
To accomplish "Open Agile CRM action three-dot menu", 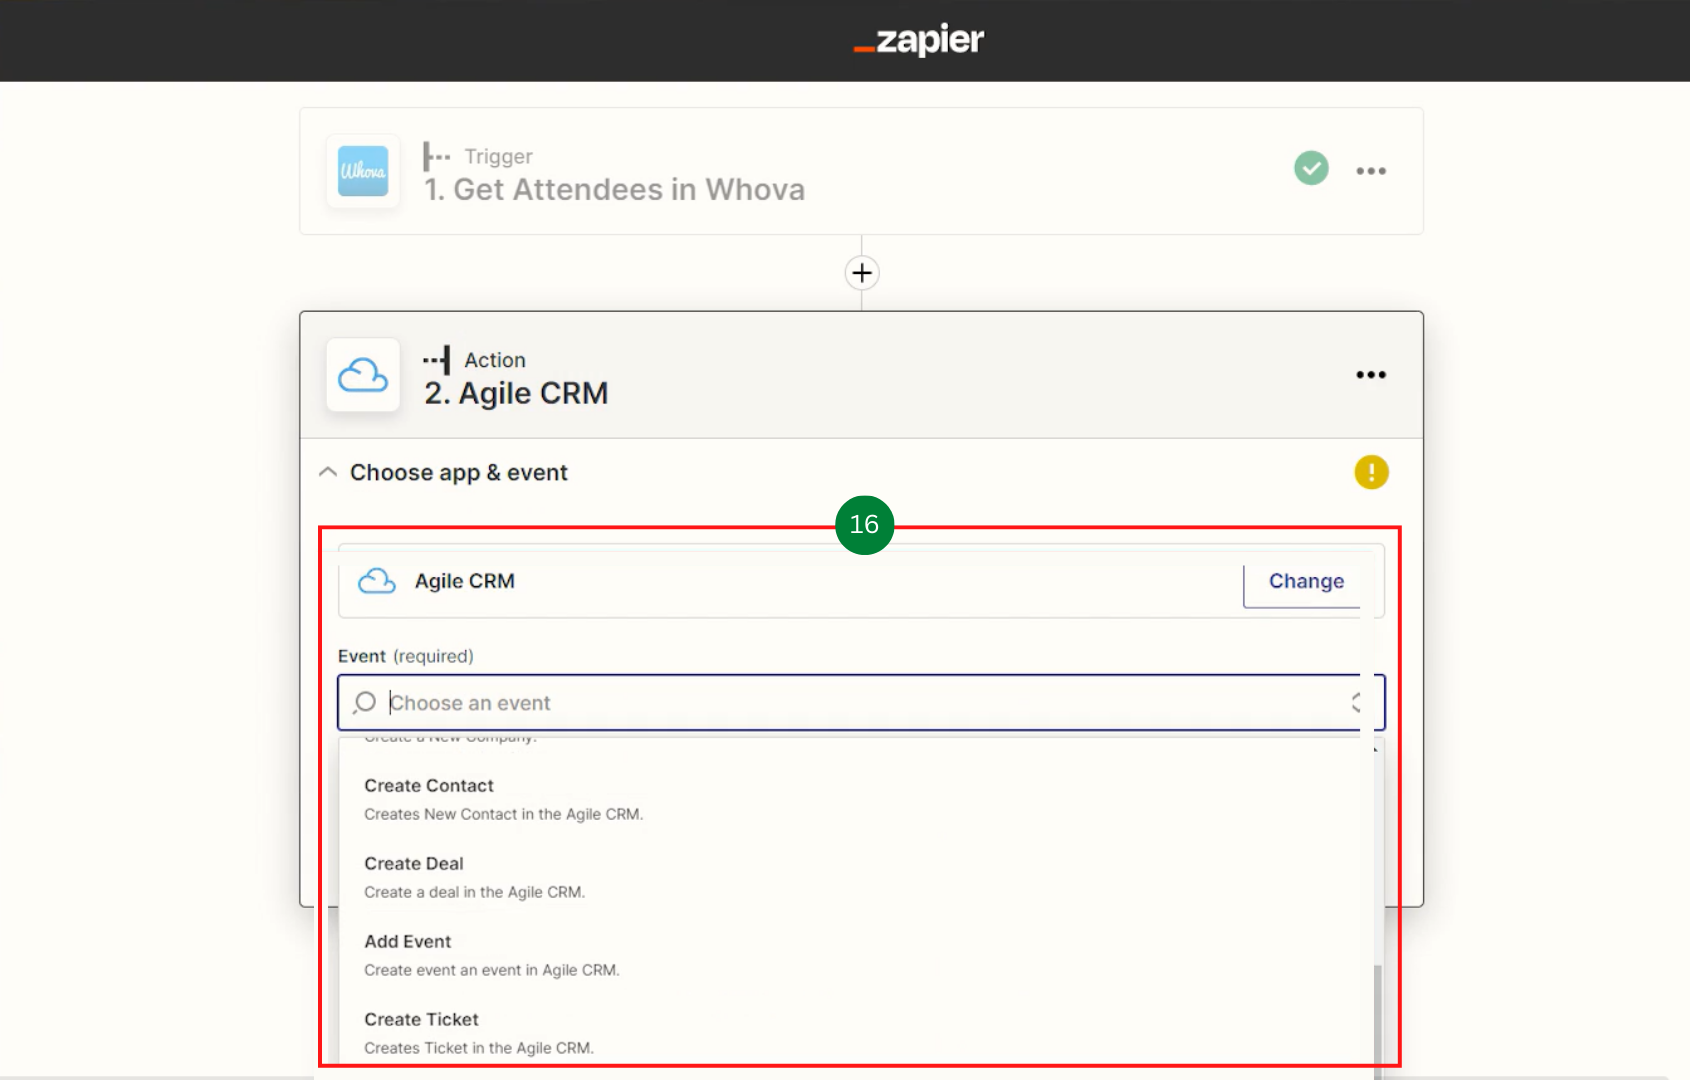I will point(1371,375).
